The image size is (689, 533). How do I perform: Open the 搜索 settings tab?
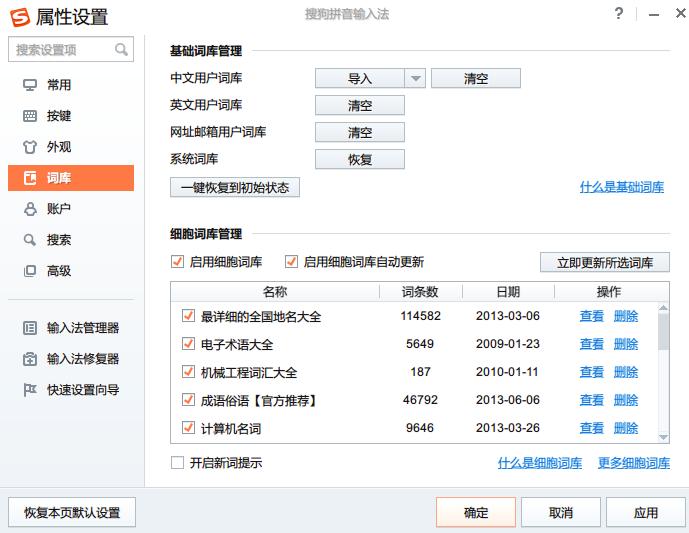pyautogui.click(x=71, y=240)
